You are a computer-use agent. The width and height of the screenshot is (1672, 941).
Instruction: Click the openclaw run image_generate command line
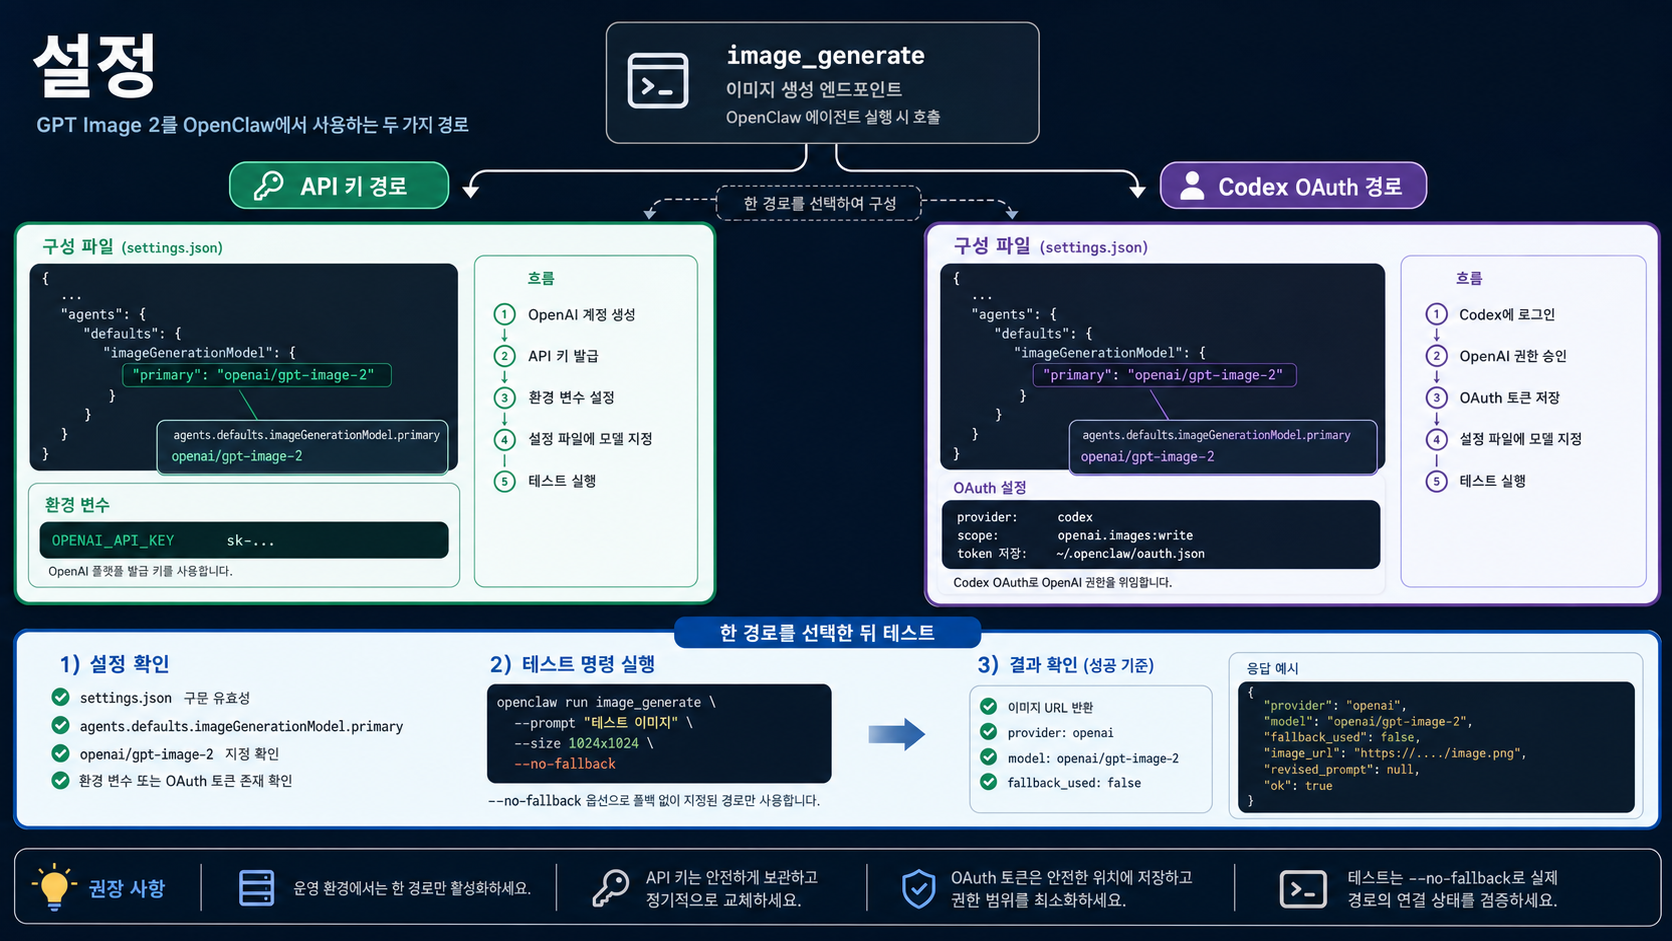click(x=606, y=702)
